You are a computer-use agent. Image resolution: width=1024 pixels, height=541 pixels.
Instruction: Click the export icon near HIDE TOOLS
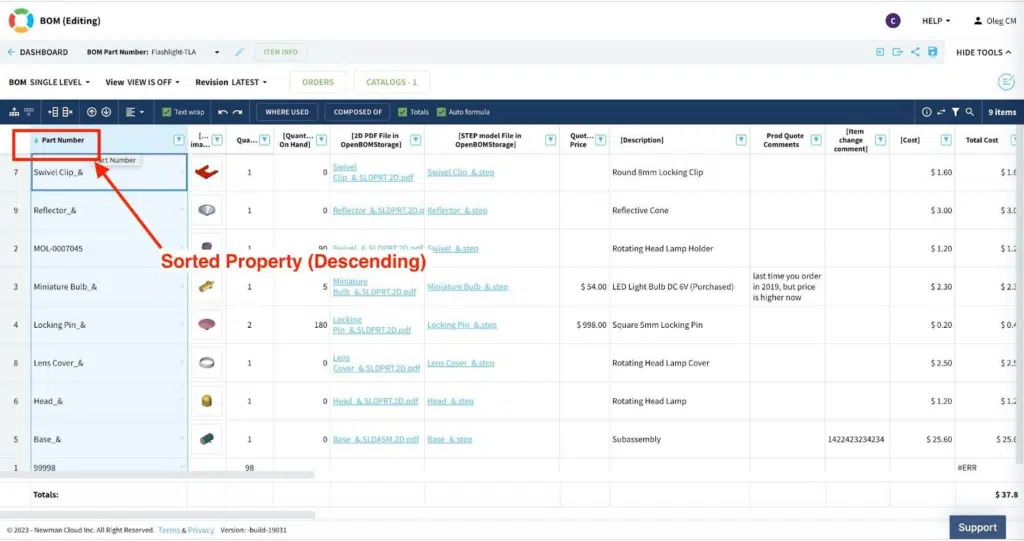897,52
